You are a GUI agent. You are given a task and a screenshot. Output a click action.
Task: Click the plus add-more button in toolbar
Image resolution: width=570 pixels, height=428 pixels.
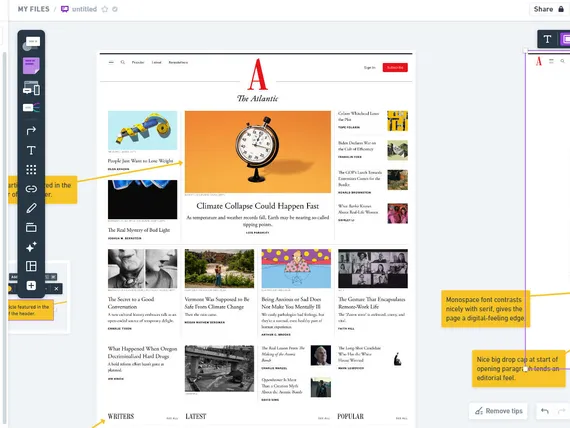[31, 285]
